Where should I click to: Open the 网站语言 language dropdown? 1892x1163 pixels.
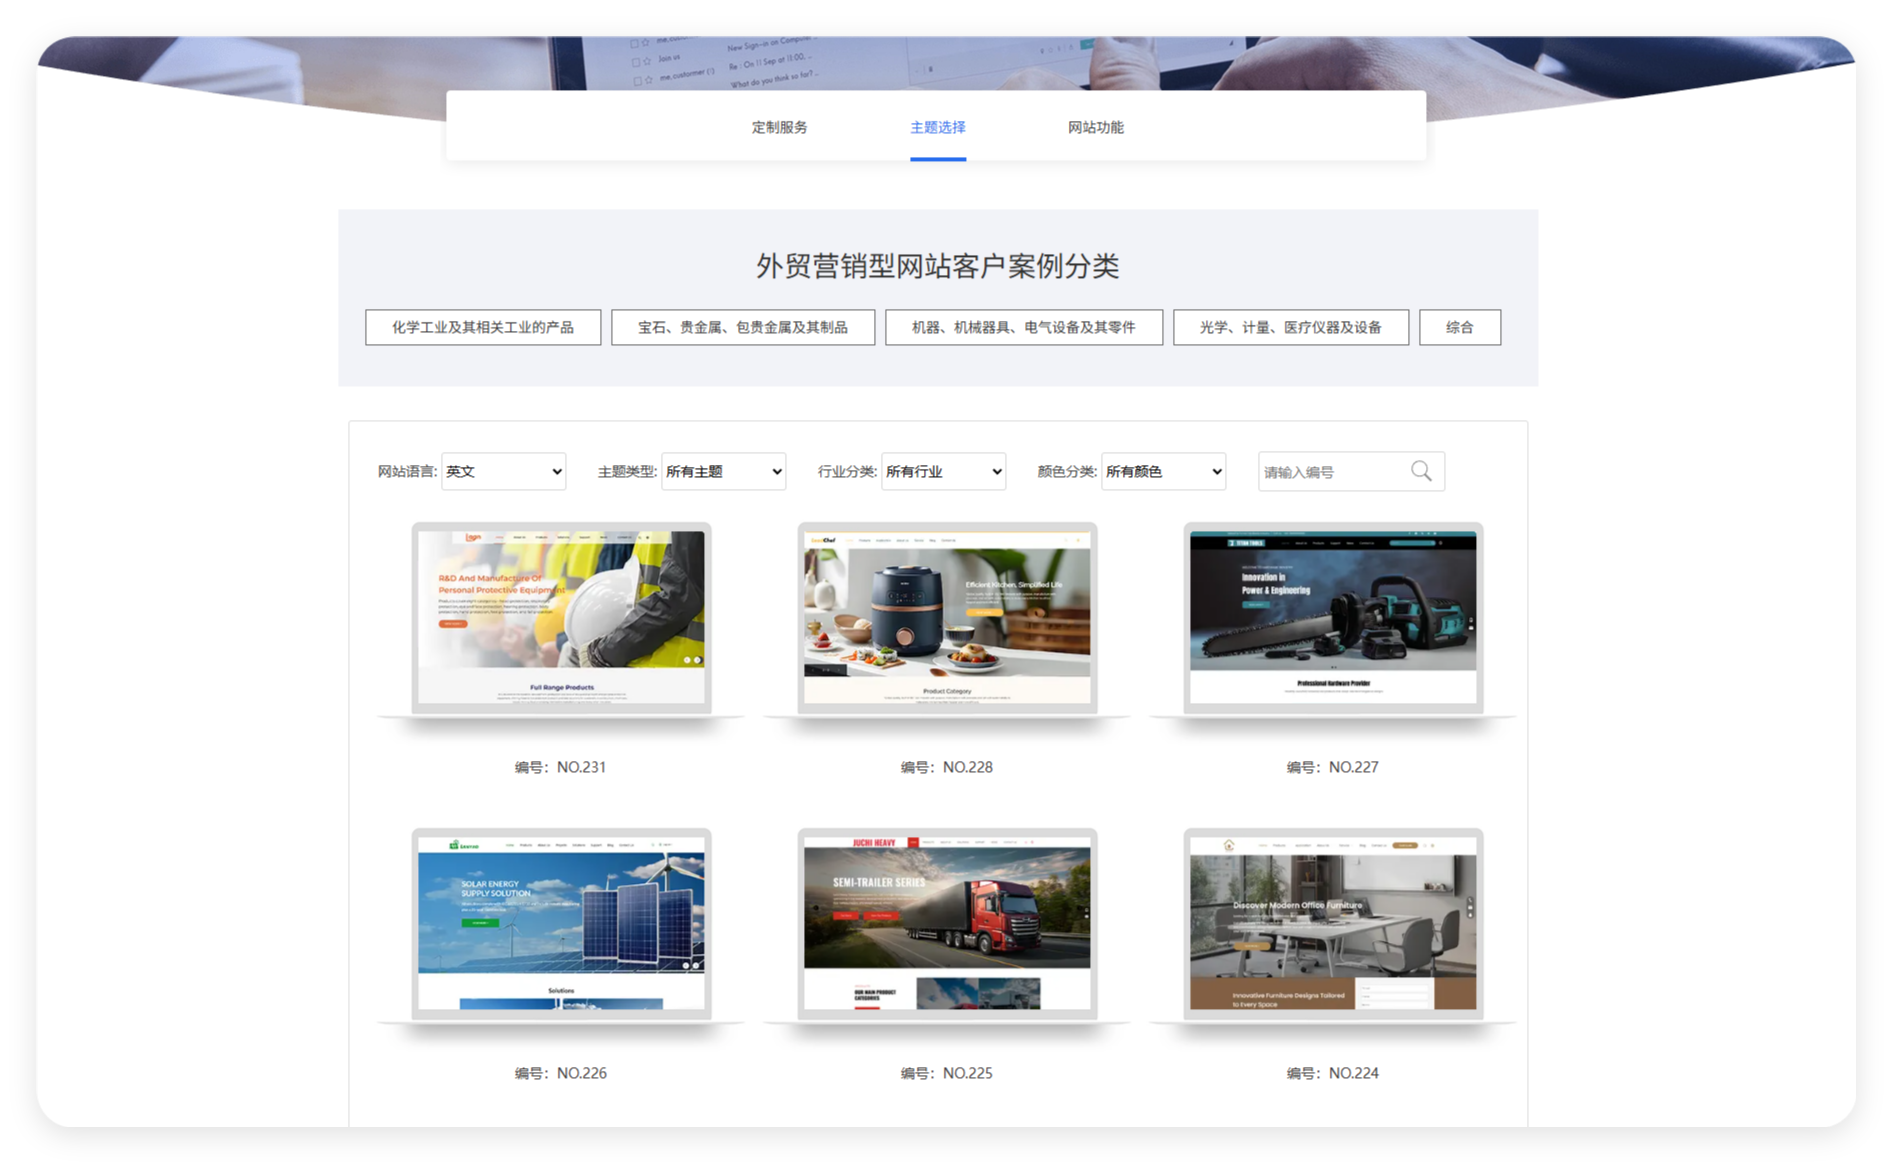(x=503, y=471)
